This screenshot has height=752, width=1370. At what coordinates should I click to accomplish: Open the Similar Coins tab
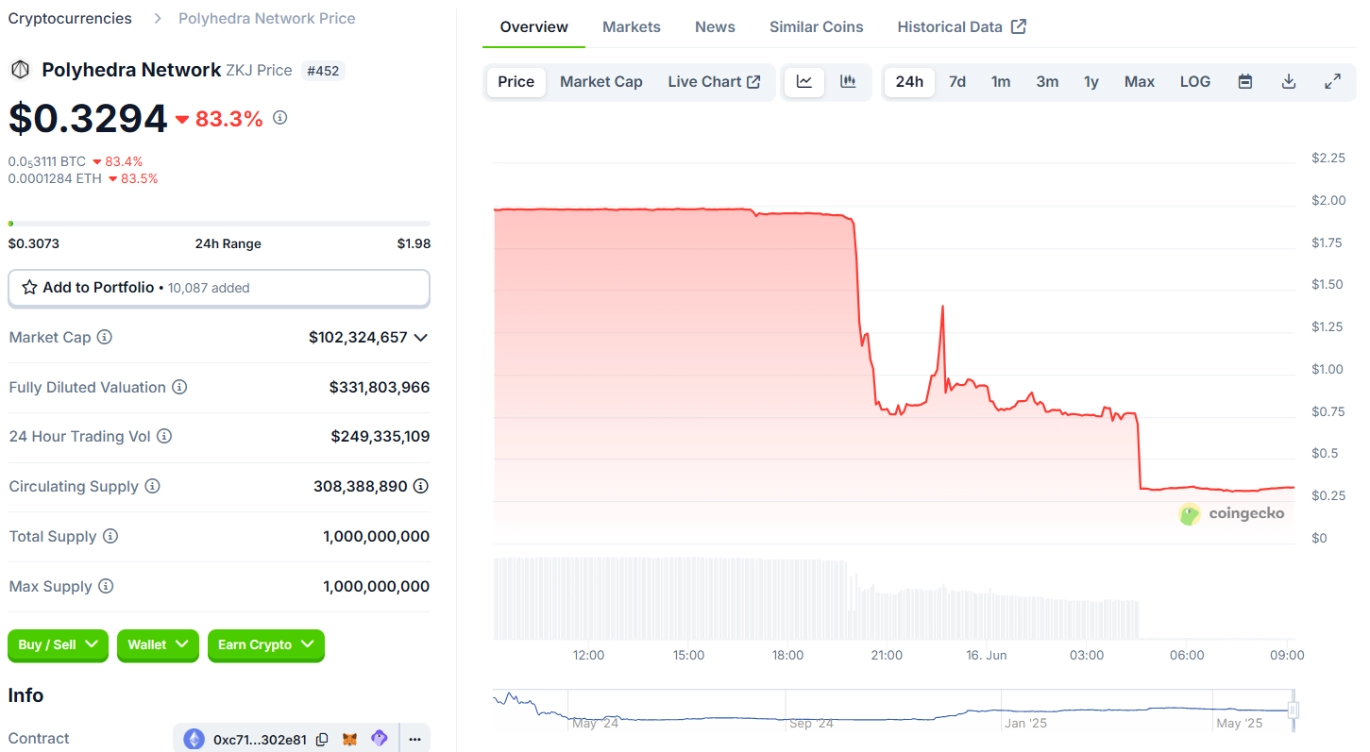point(816,27)
